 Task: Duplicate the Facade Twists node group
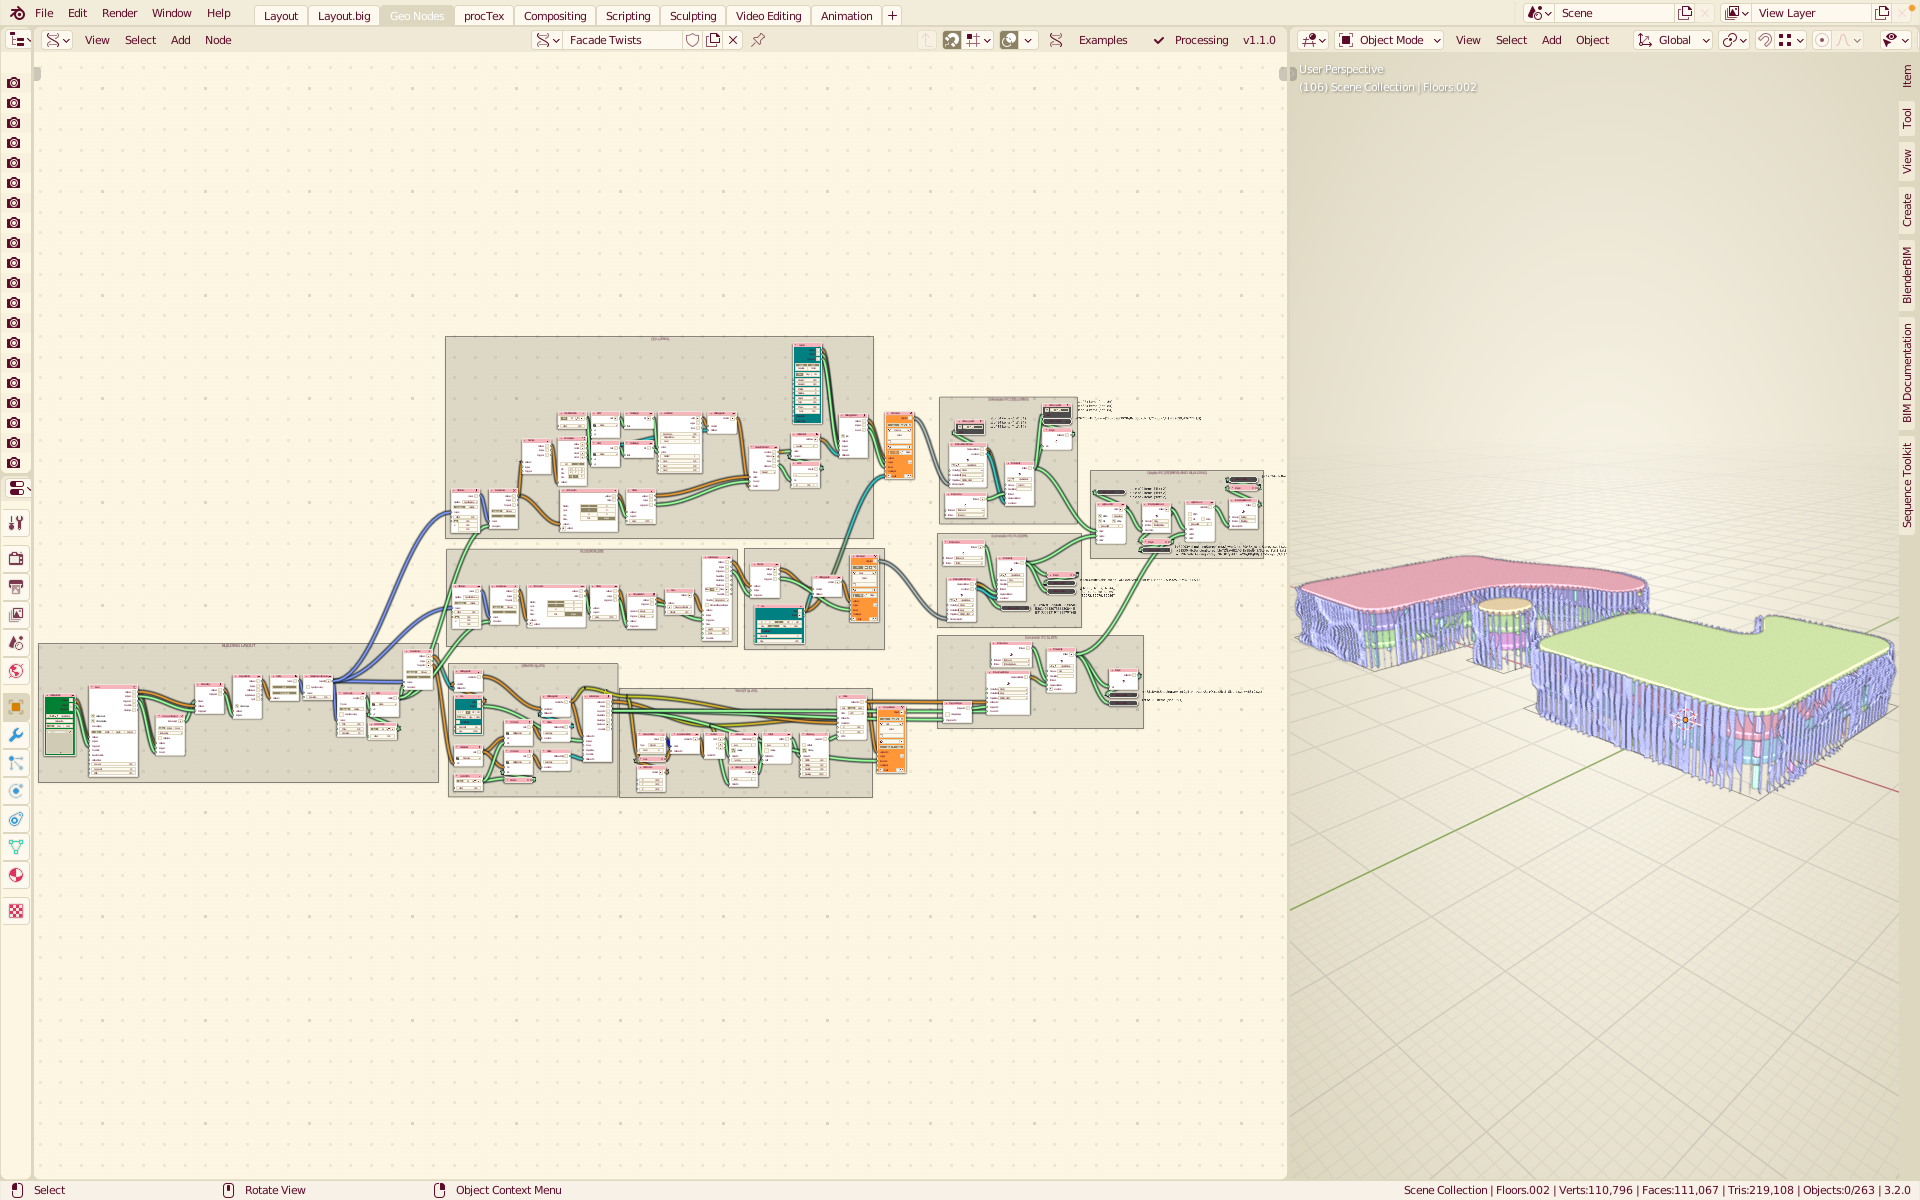pyautogui.click(x=713, y=40)
